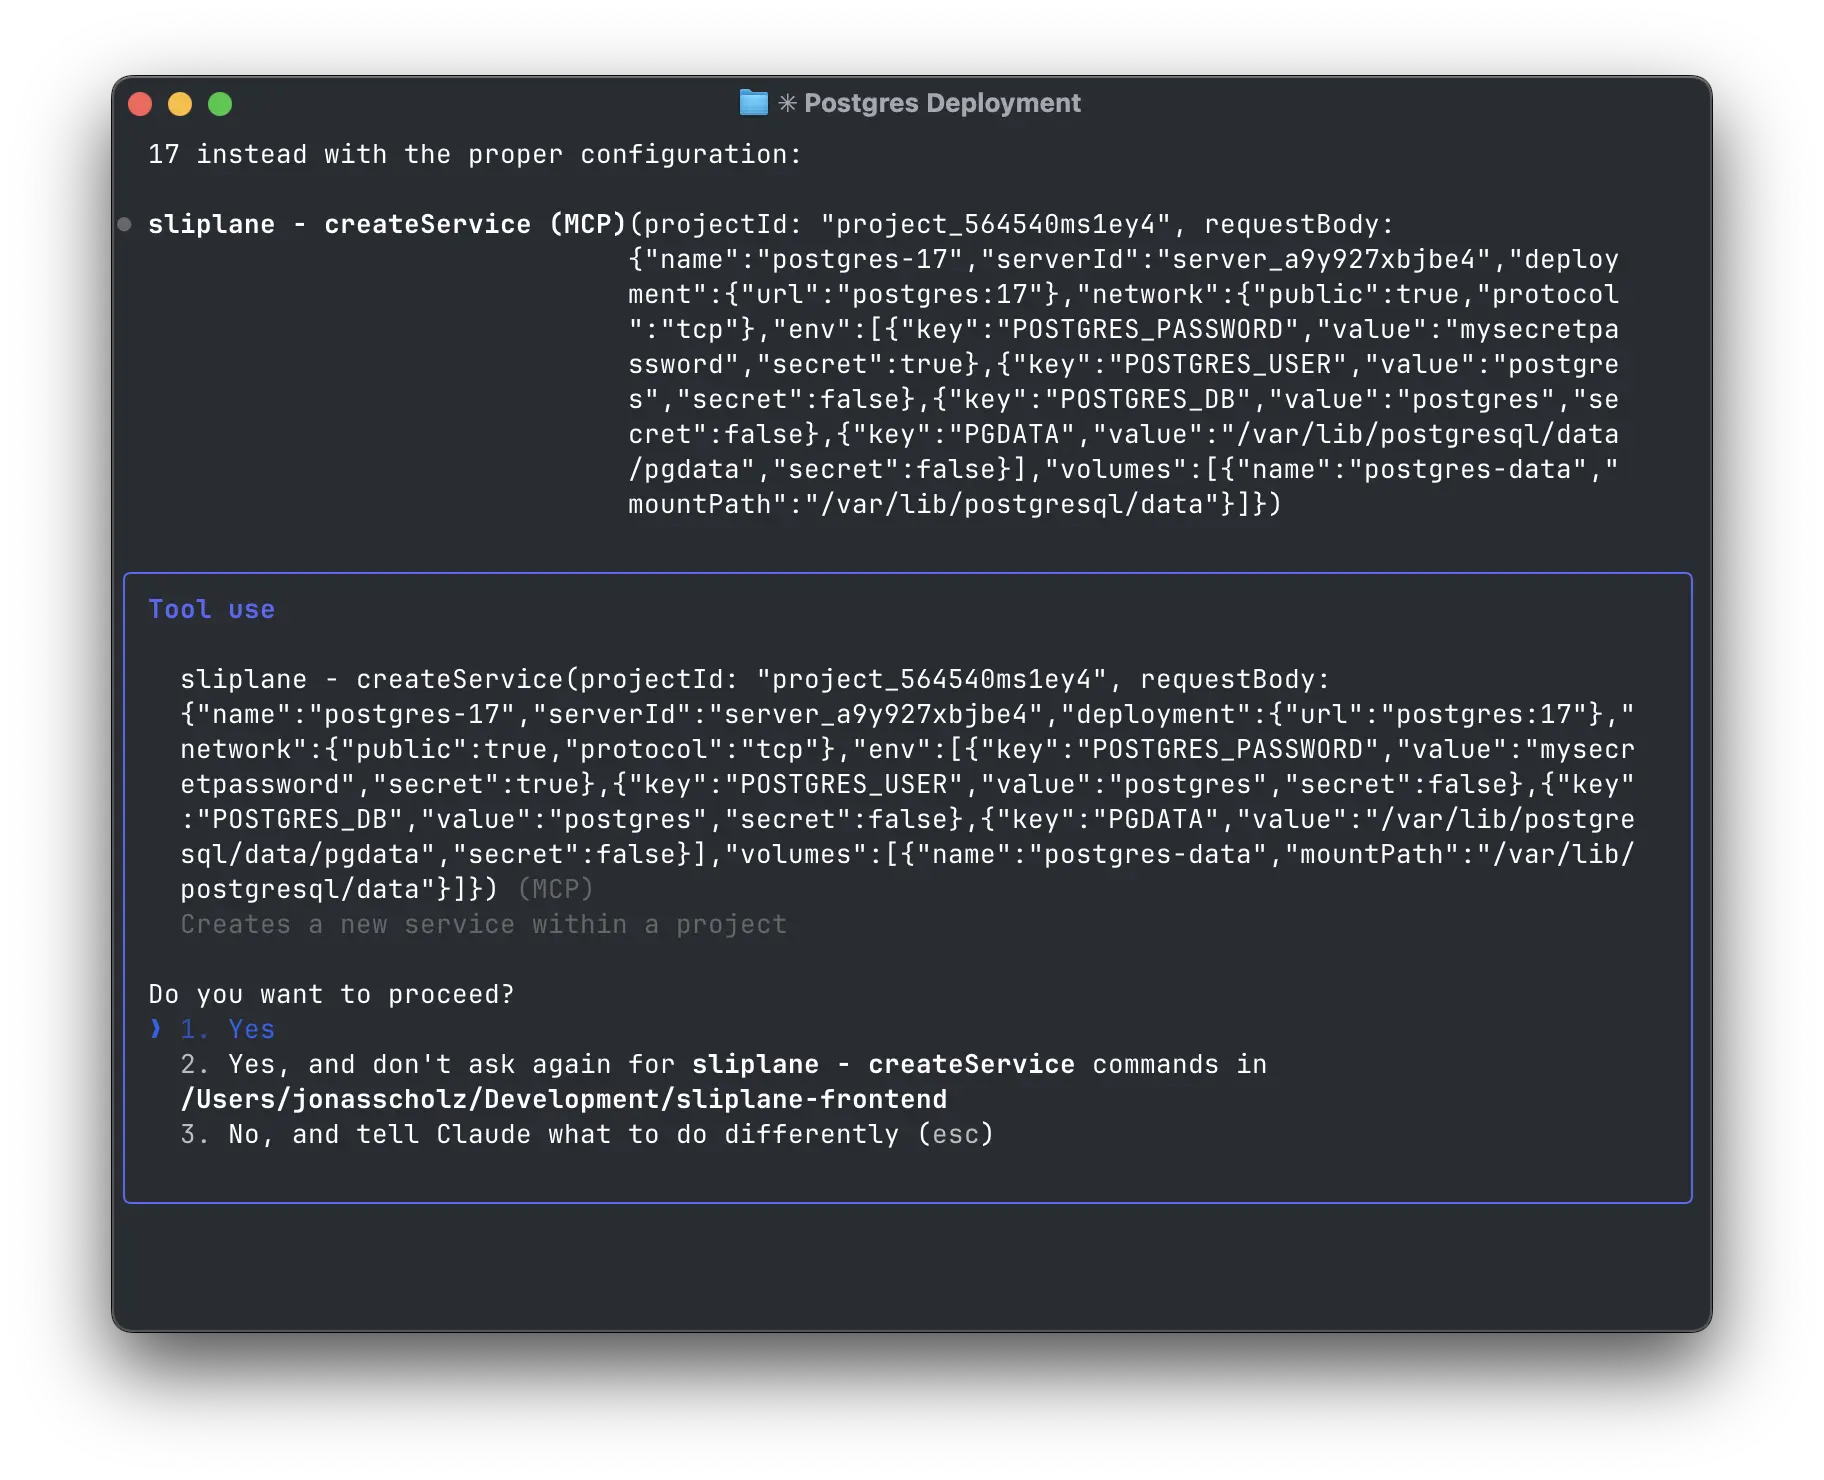The width and height of the screenshot is (1824, 1480).
Task: Click the green traffic light button
Action: pyautogui.click(x=220, y=103)
